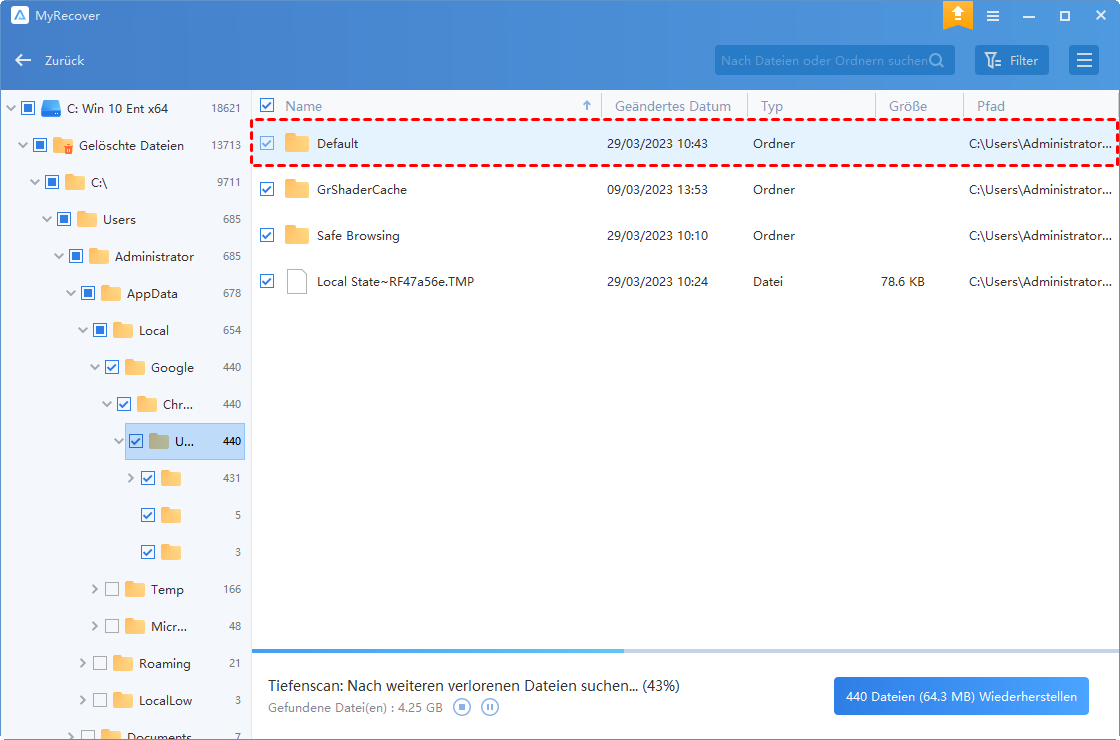The height and width of the screenshot is (740, 1120).
Task: Uncheck the GrShaderCache checkbox
Action: (x=267, y=189)
